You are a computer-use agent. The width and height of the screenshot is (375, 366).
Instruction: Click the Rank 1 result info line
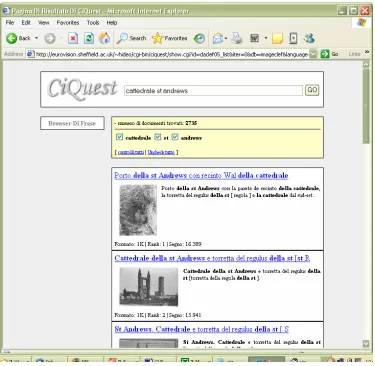(x=158, y=244)
